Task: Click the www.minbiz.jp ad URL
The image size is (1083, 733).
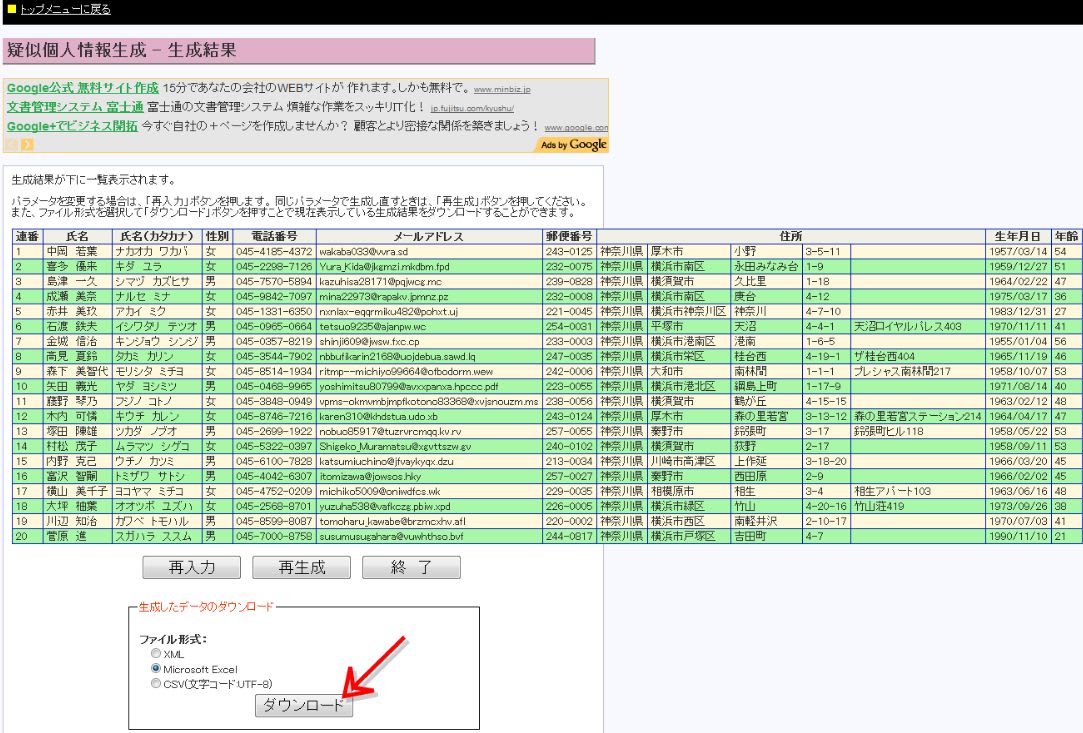Action: (502, 89)
